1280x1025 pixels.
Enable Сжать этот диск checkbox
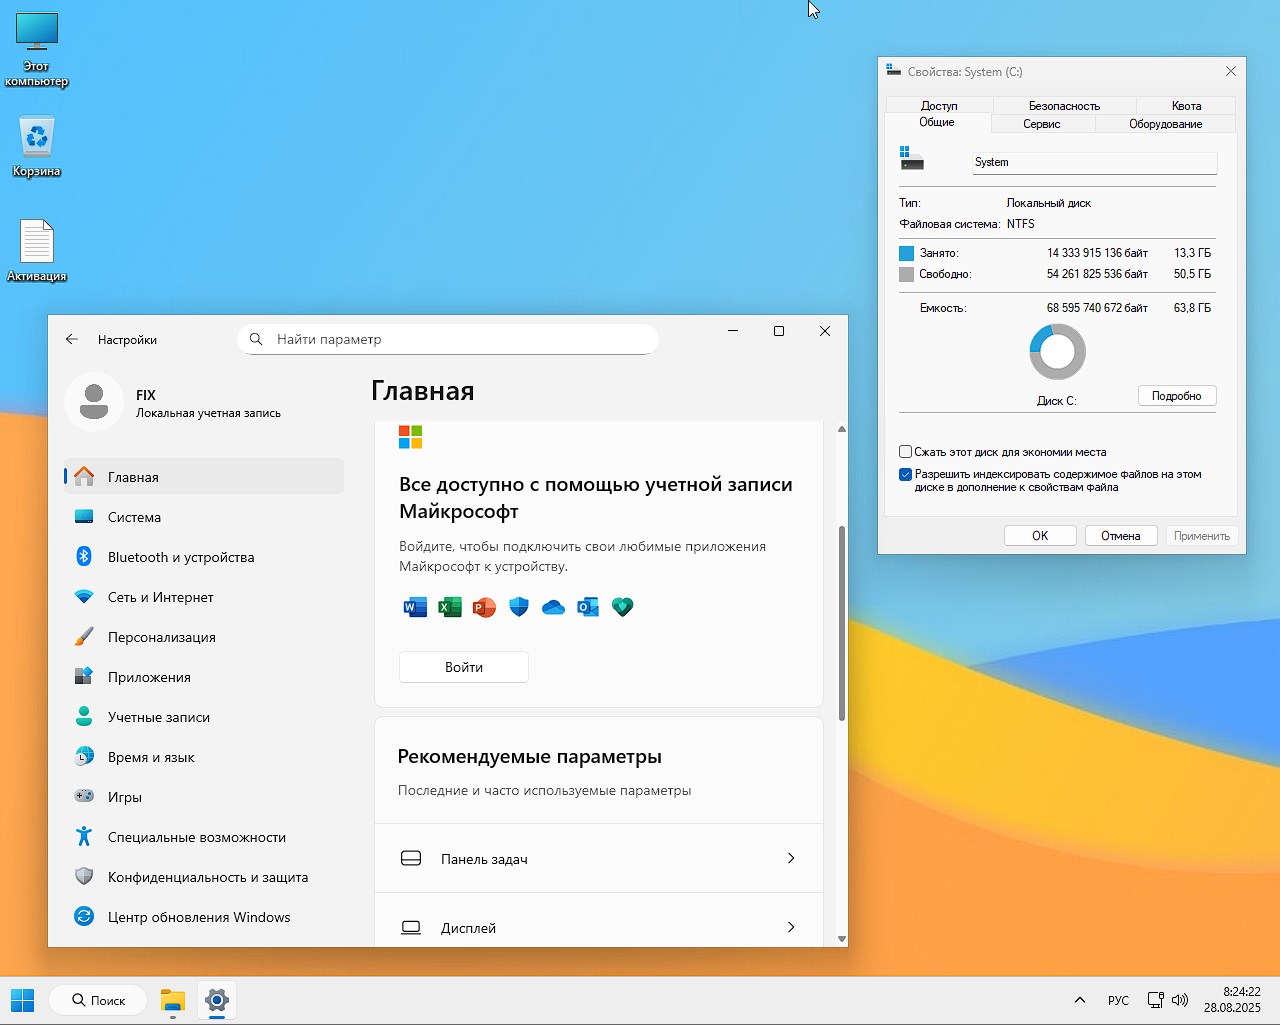click(906, 452)
